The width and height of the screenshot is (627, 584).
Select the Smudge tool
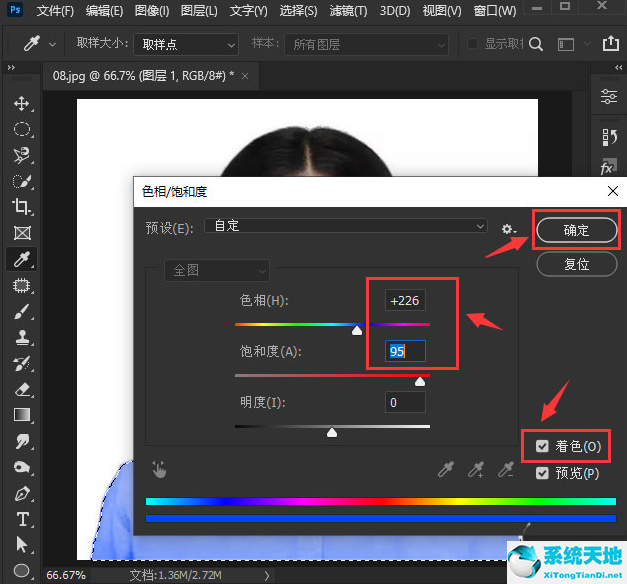click(x=22, y=441)
